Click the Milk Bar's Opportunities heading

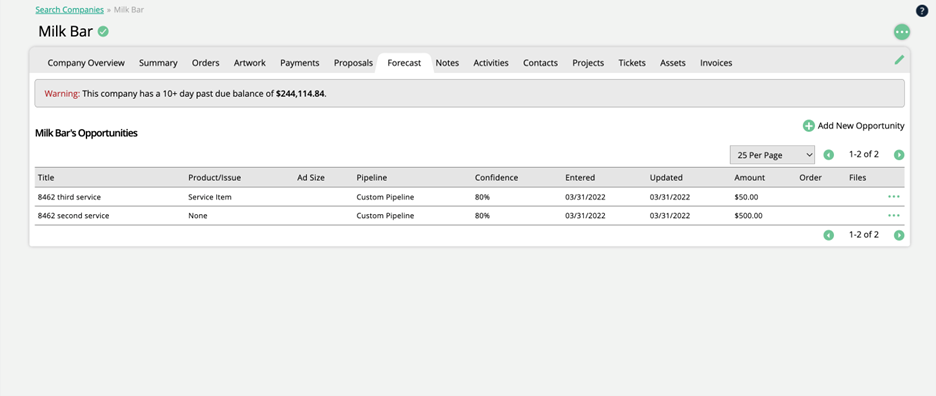coord(87,133)
